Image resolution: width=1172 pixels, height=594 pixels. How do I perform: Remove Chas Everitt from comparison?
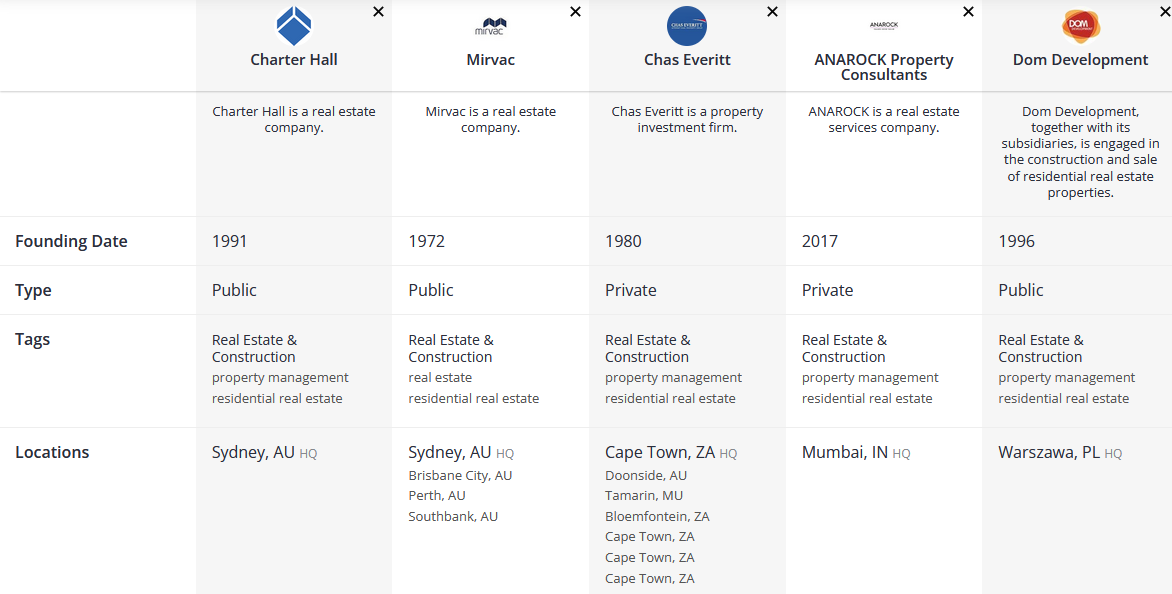click(x=772, y=12)
